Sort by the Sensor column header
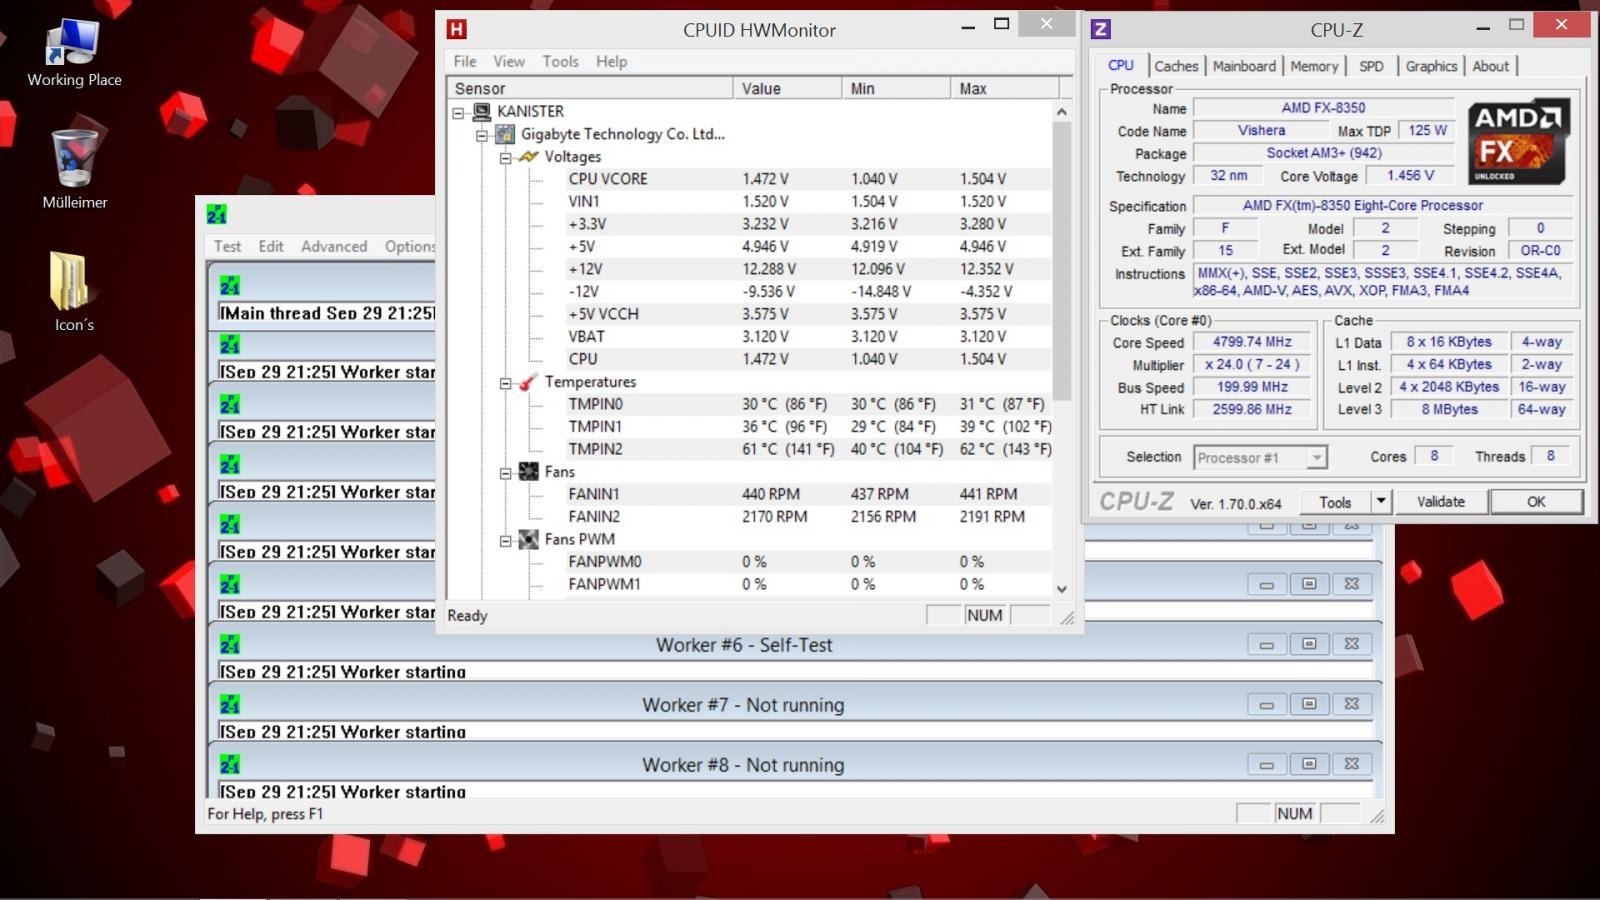 tap(590, 88)
